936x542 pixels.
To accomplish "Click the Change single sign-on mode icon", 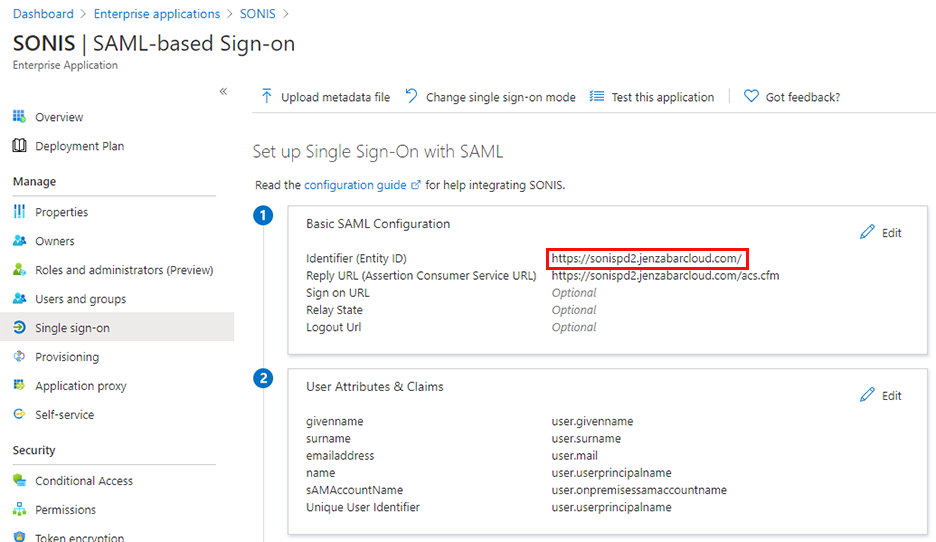I will pyautogui.click(x=411, y=97).
